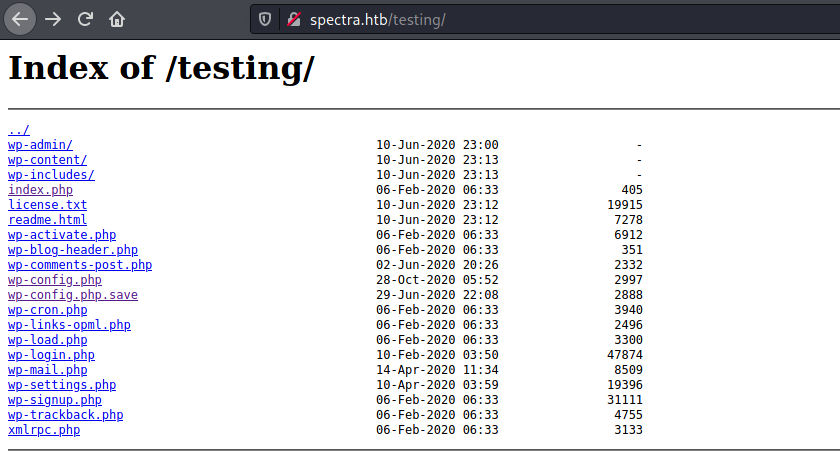Open the xmlrpc.php file link
This screenshot has height=451, width=840.
[44, 430]
